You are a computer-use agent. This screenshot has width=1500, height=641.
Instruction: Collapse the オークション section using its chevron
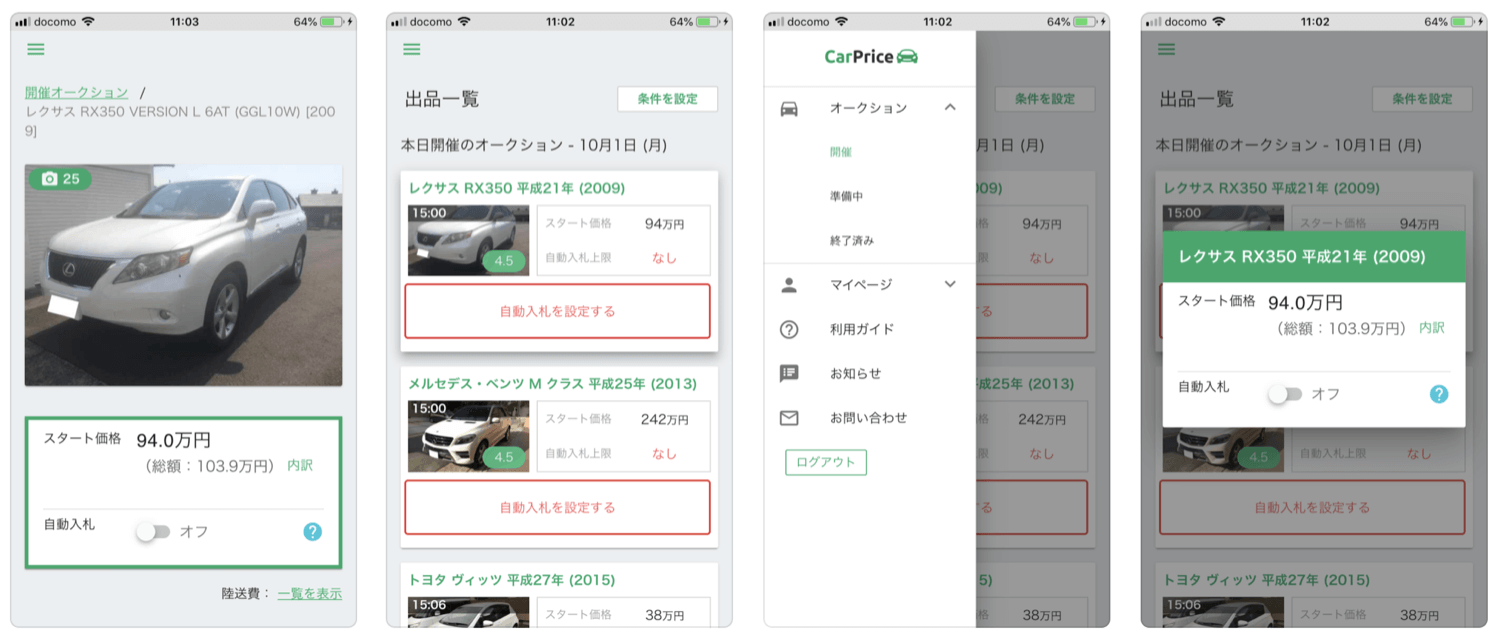coord(950,108)
